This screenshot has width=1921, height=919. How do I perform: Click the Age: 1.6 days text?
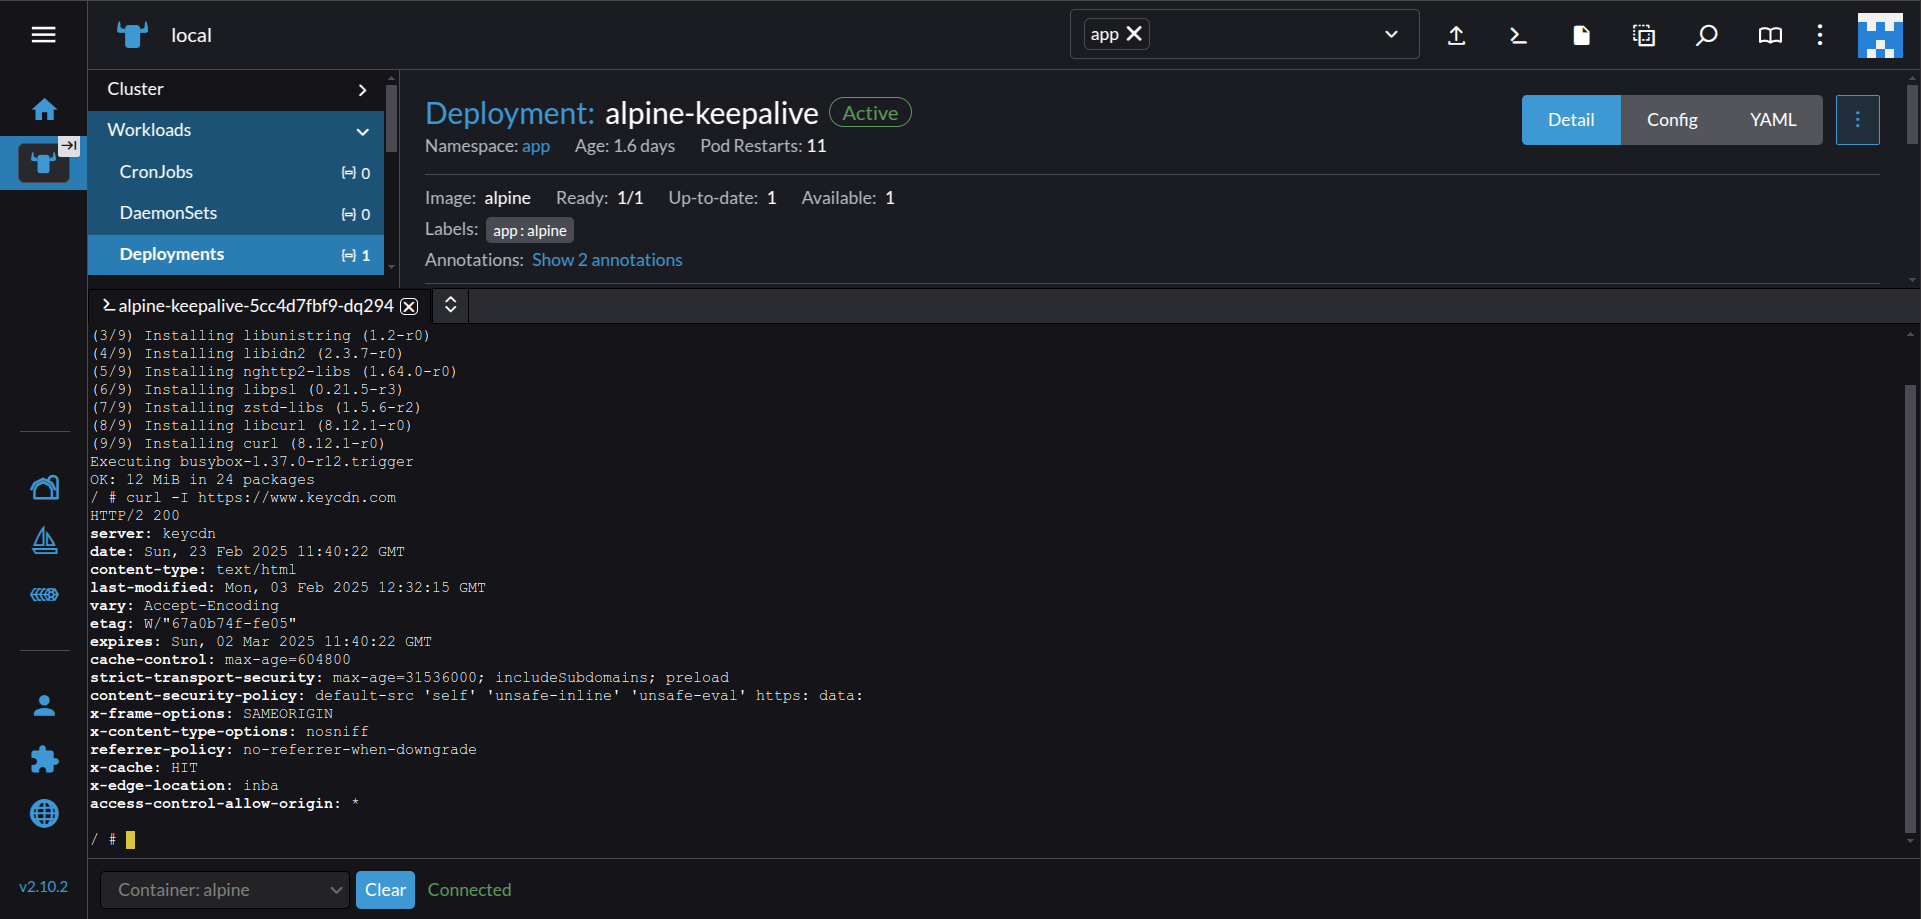coord(625,146)
